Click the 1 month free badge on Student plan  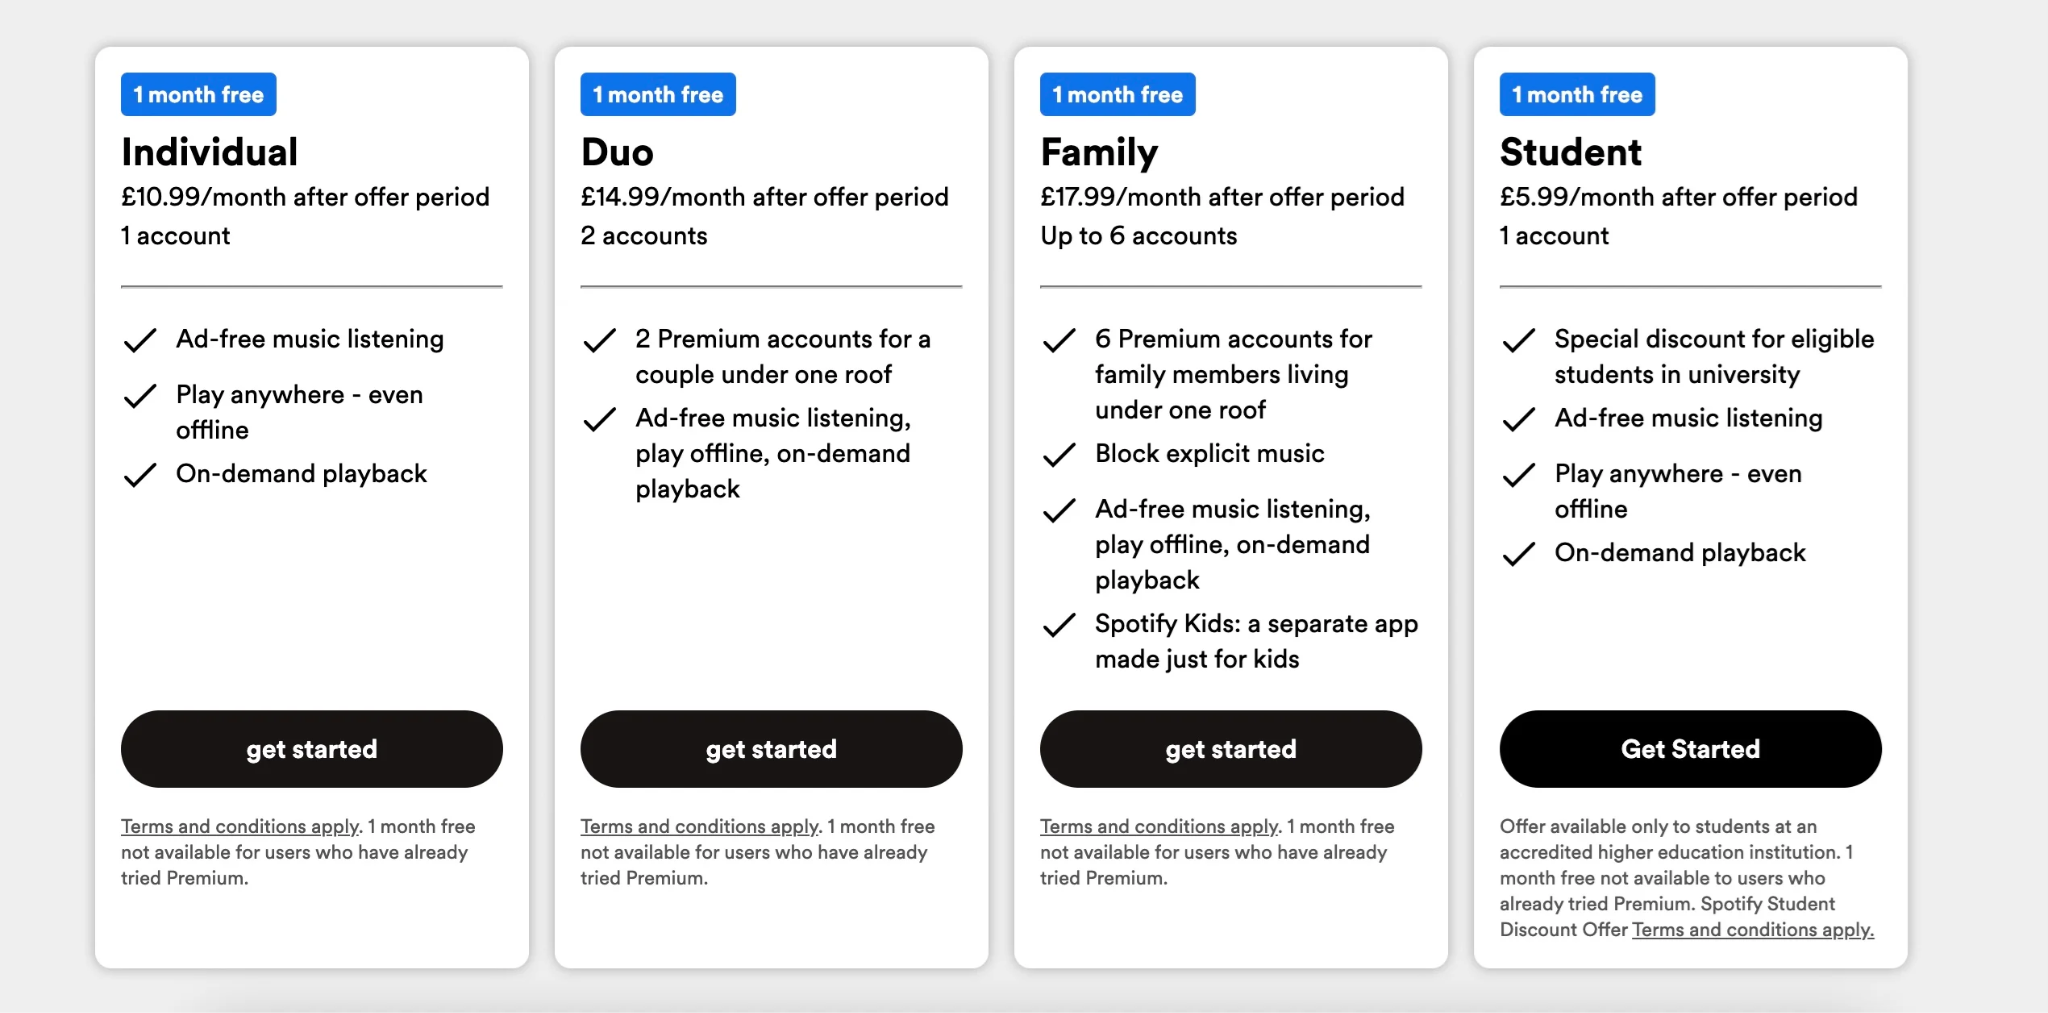[1576, 94]
